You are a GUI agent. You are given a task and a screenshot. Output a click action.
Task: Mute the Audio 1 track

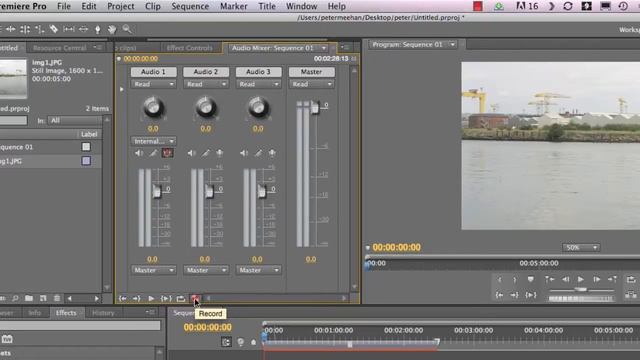[139, 153]
